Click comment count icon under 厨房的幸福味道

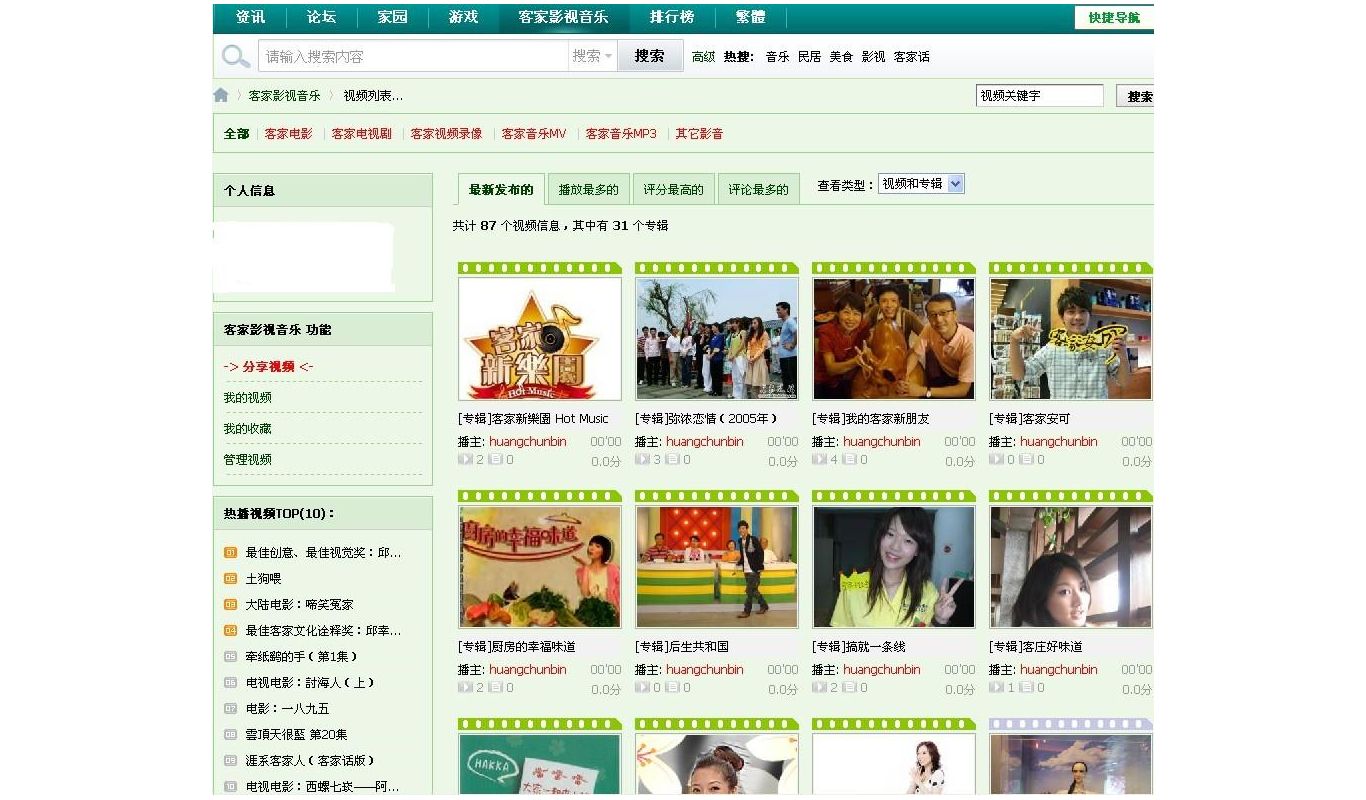[495, 687]
